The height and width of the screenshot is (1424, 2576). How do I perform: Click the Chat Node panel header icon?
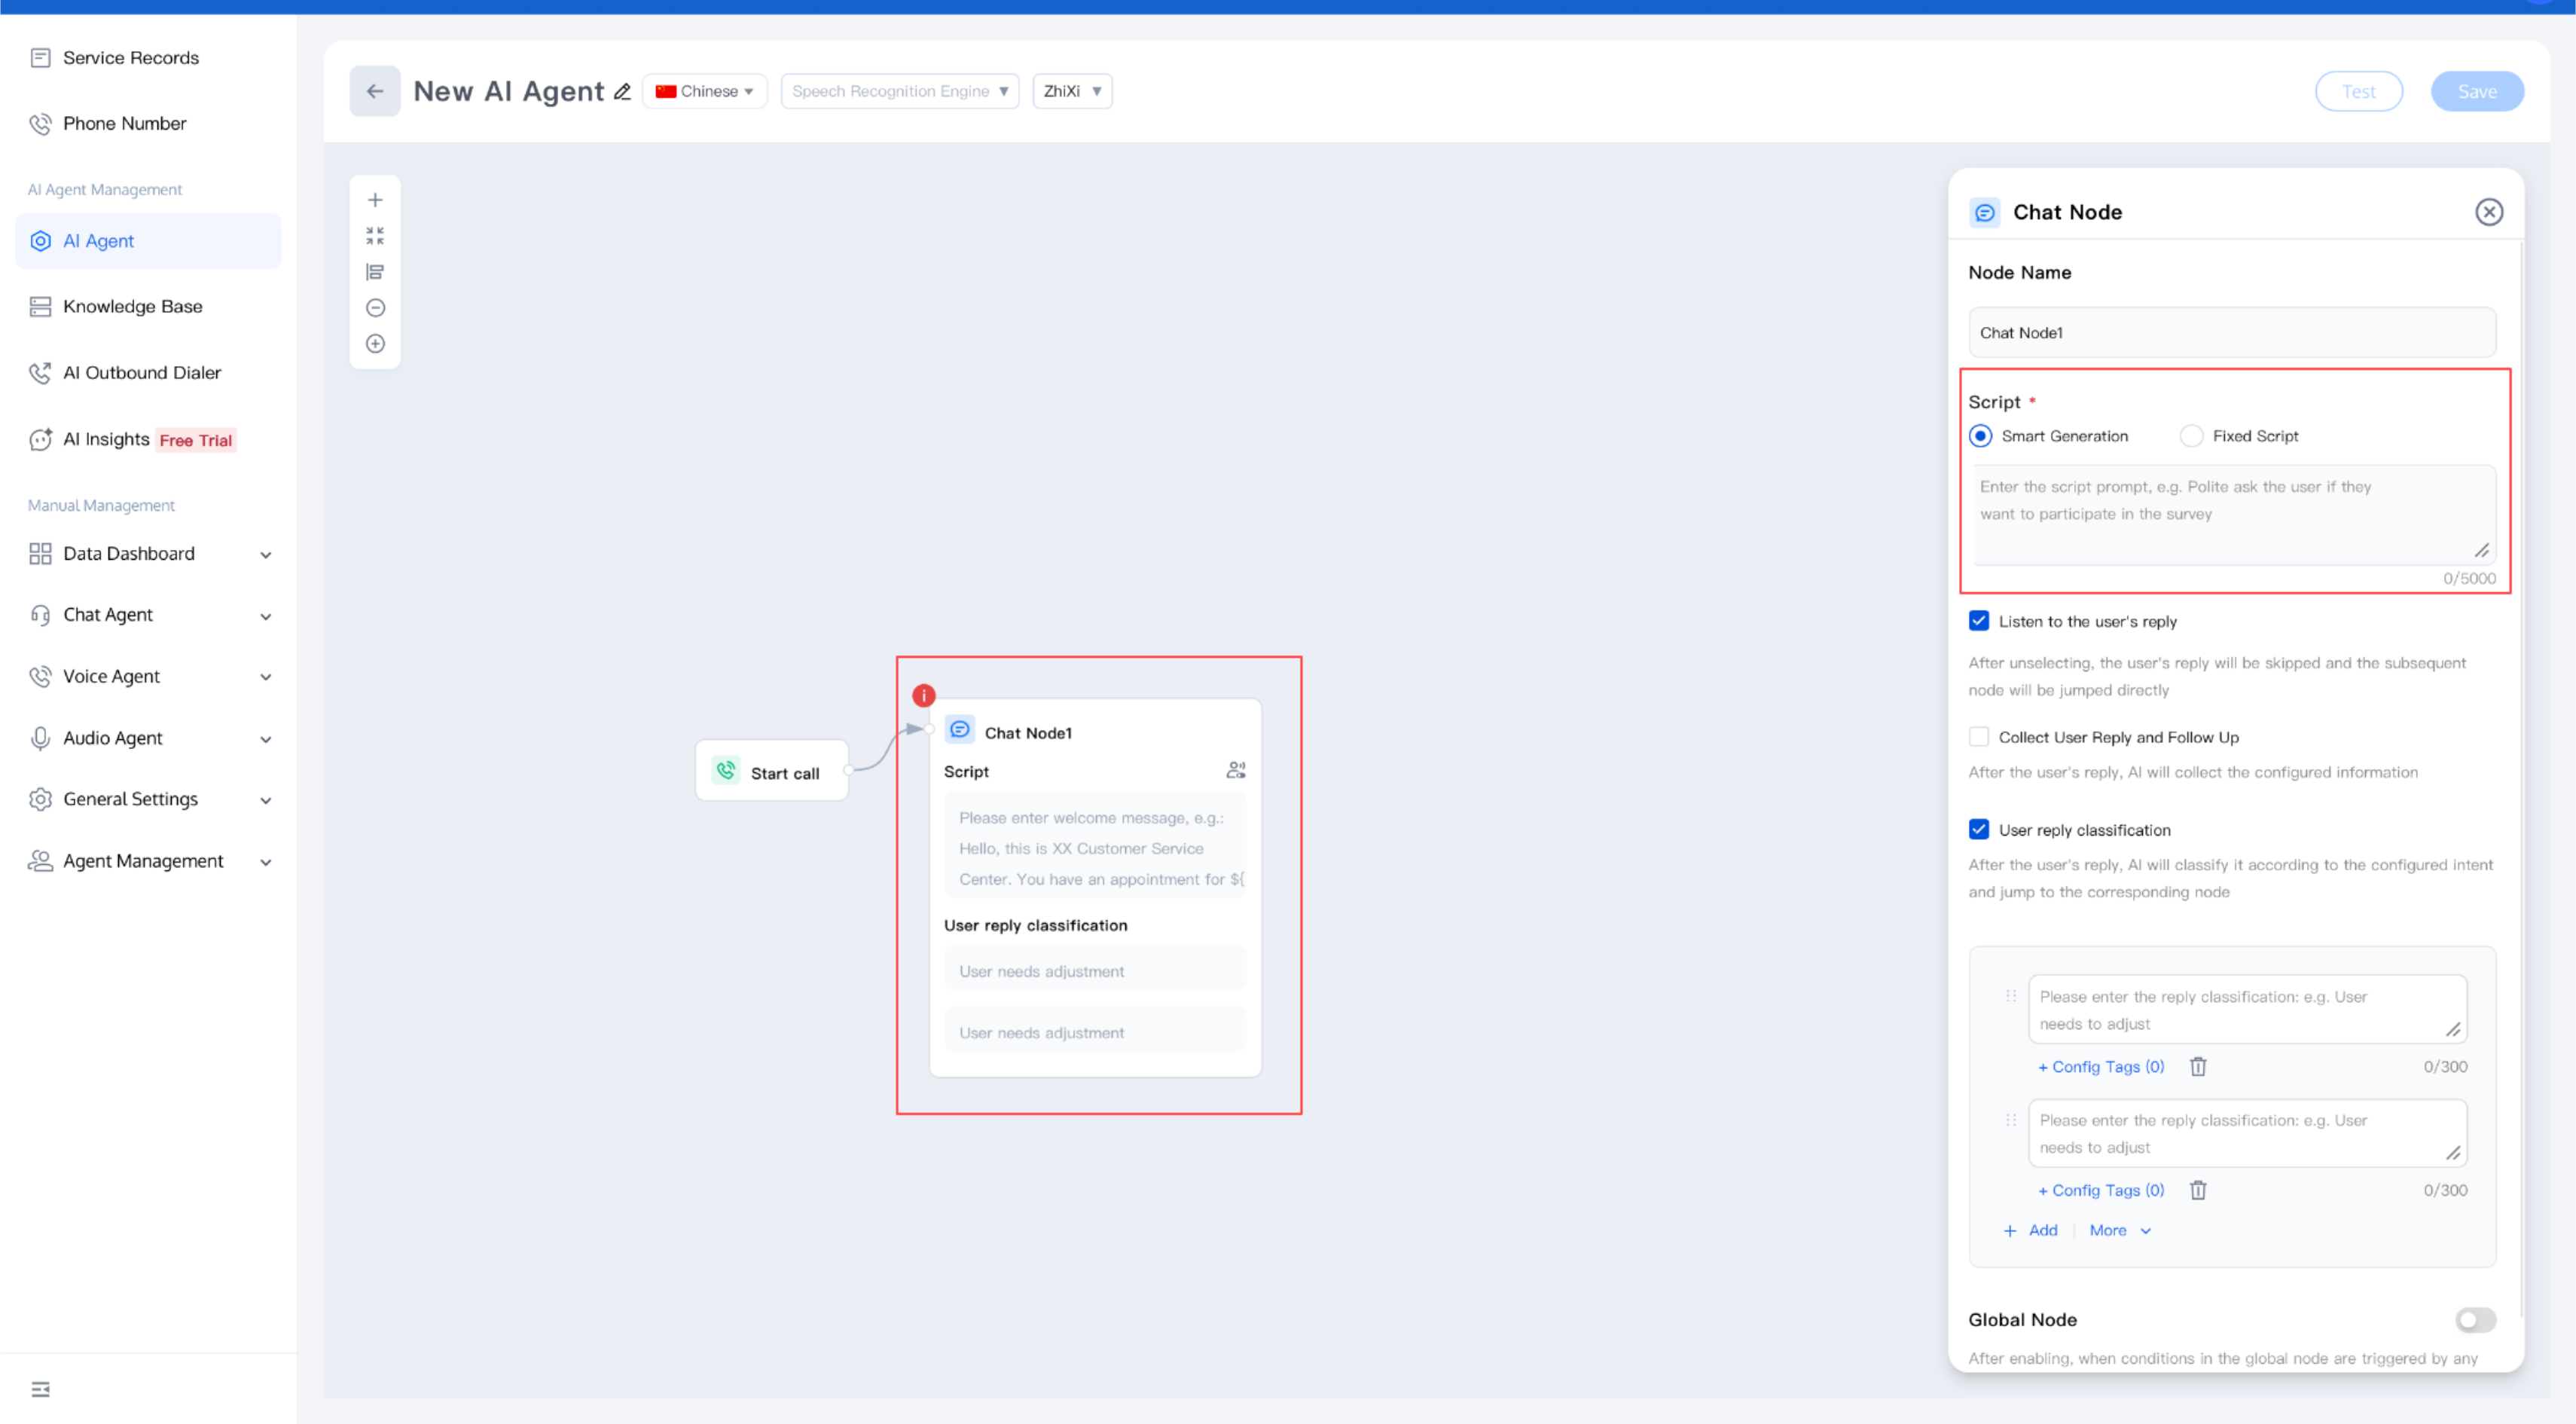(x=1985, y=212)
